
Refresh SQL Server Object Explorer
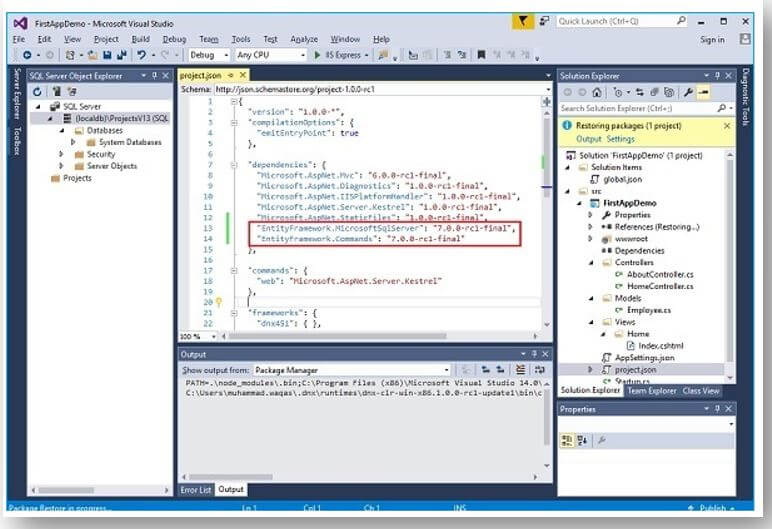(37, 92)
